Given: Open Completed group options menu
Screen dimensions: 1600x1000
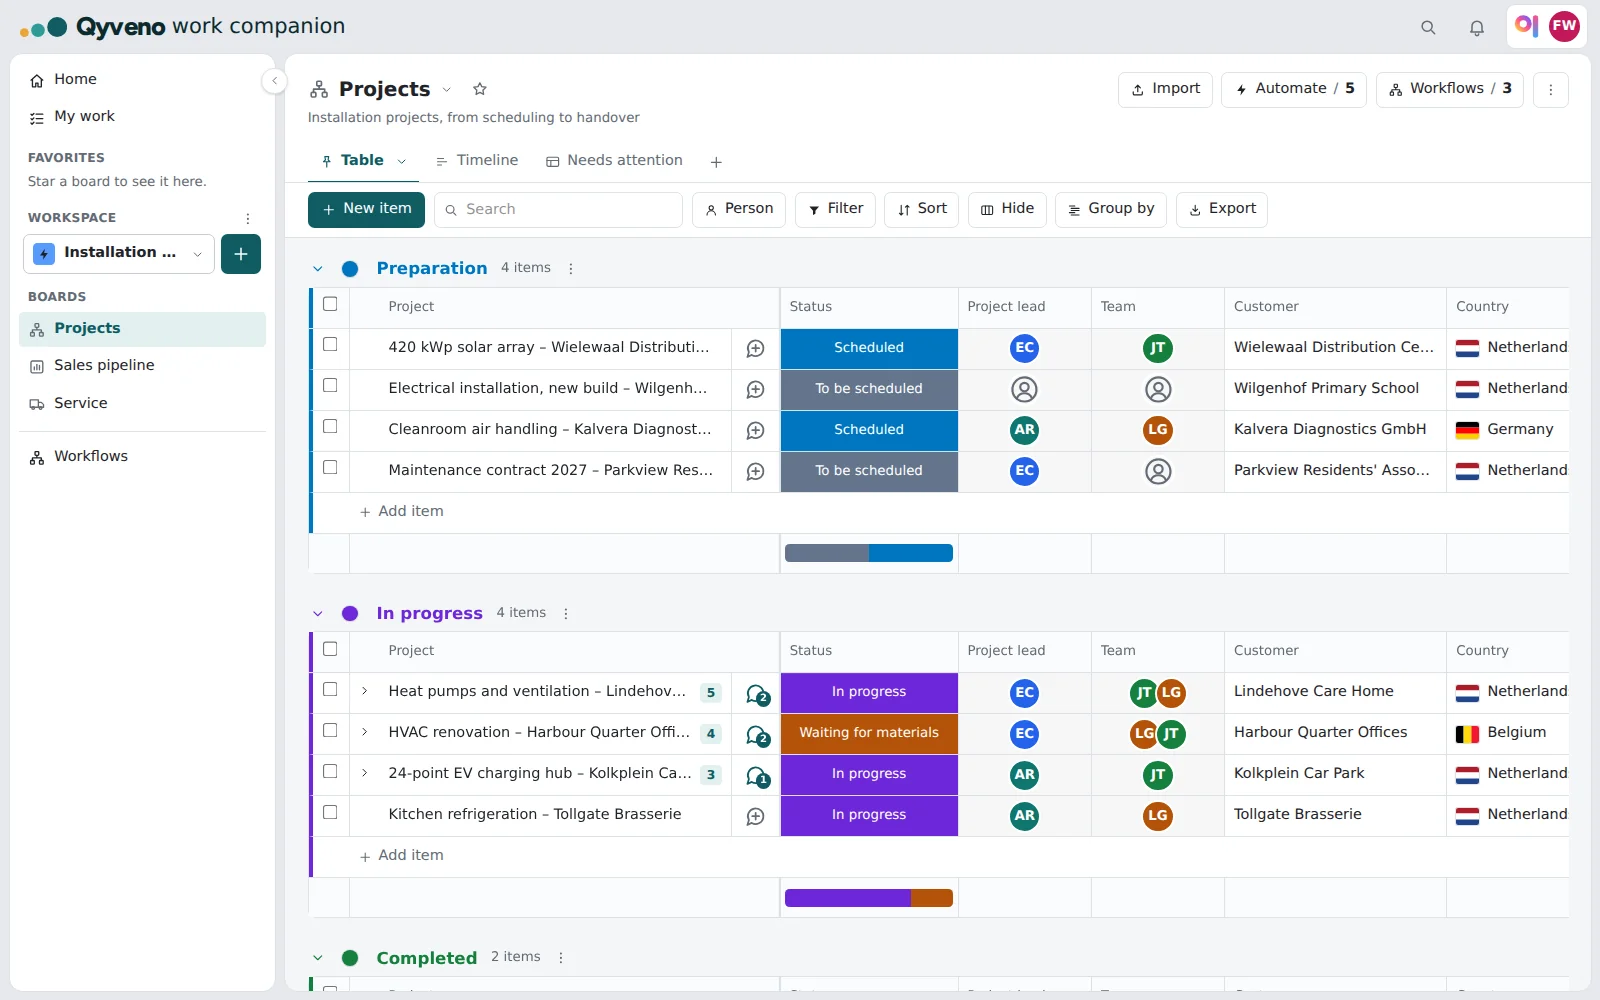Looking at the screenshot, I should point(561,958).
